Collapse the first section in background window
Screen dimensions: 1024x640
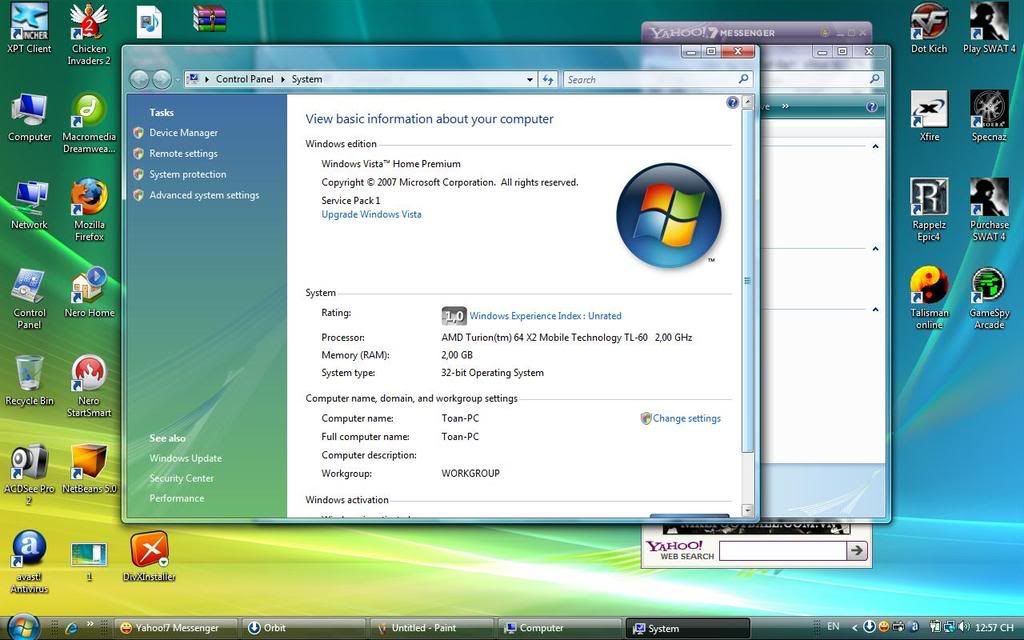(875, 146)
